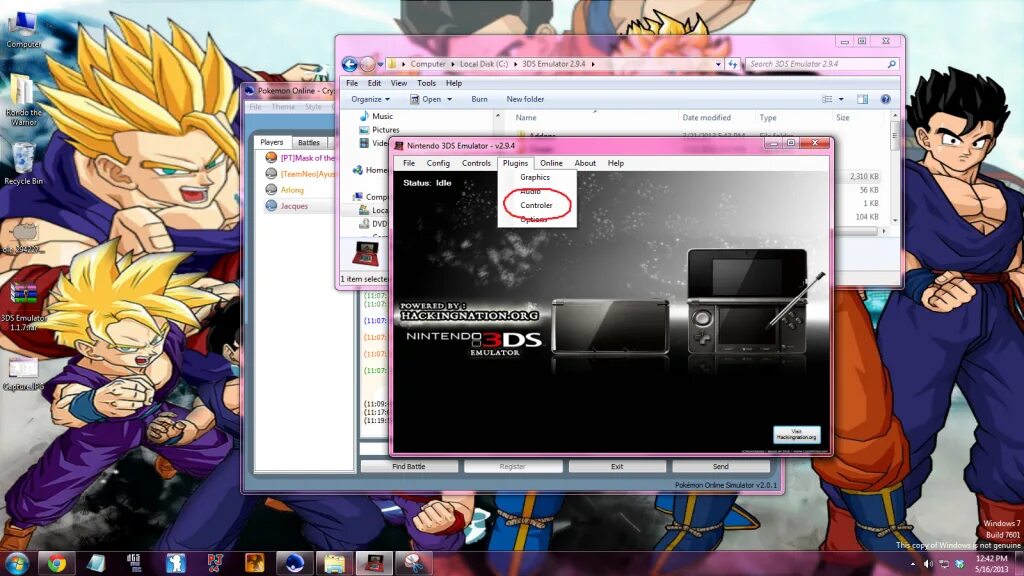Switch to Pokeball app in taskbar

[x=295, y=563]
